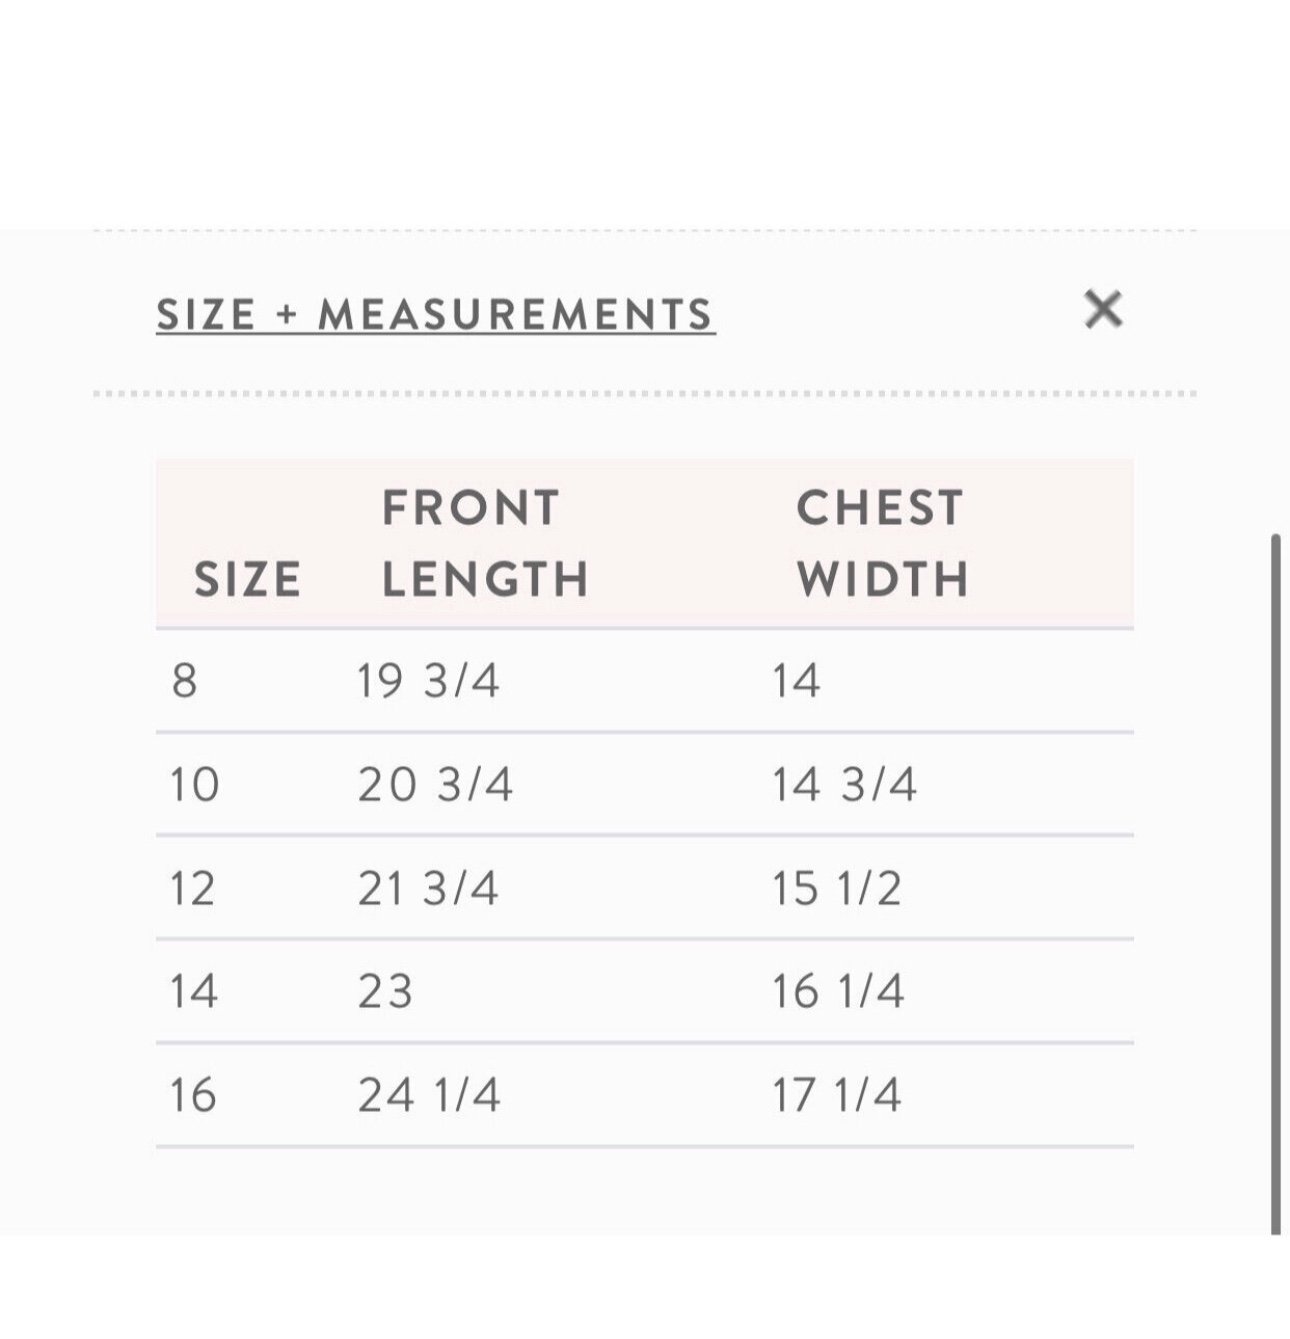1290x1339 pixels.
Task: Select the 14 3/4 chest width value
Action: tap(844, 784)
